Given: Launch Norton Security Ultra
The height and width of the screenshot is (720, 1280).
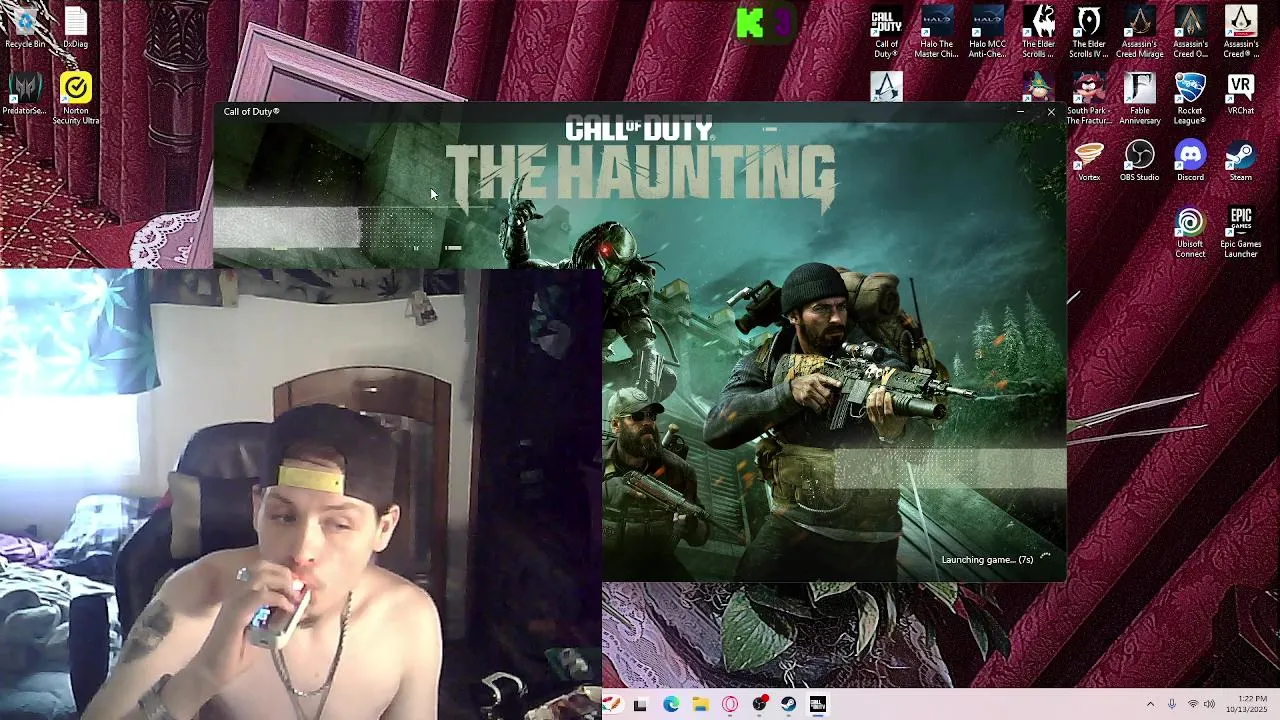Looking at the screenshot, I should (76, 100).
